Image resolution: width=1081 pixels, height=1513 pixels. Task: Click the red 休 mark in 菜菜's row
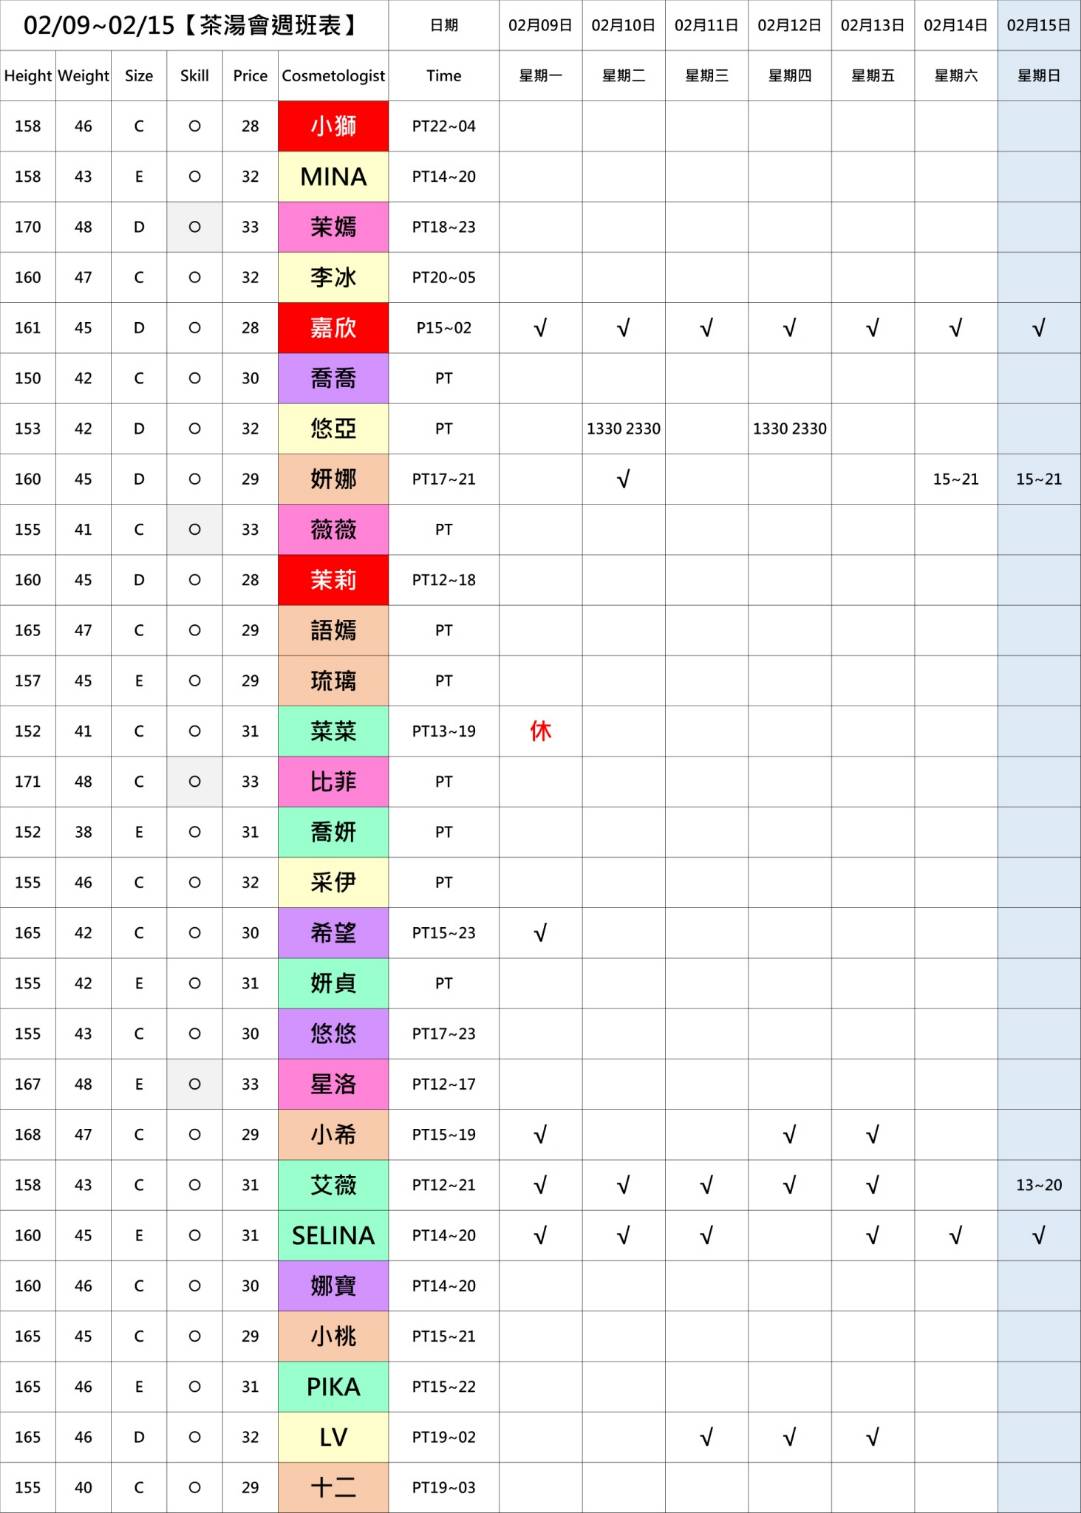pyautogui.click(x=540, y=731)
